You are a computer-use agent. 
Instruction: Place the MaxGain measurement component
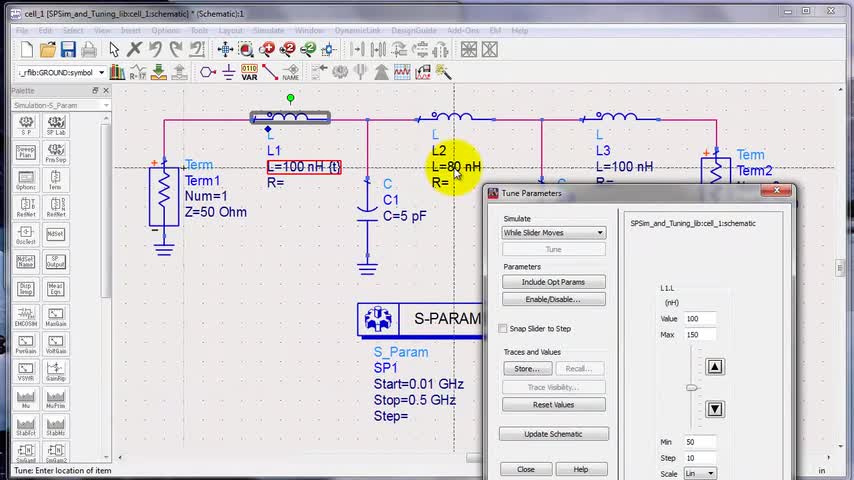[x=56, y=317]
